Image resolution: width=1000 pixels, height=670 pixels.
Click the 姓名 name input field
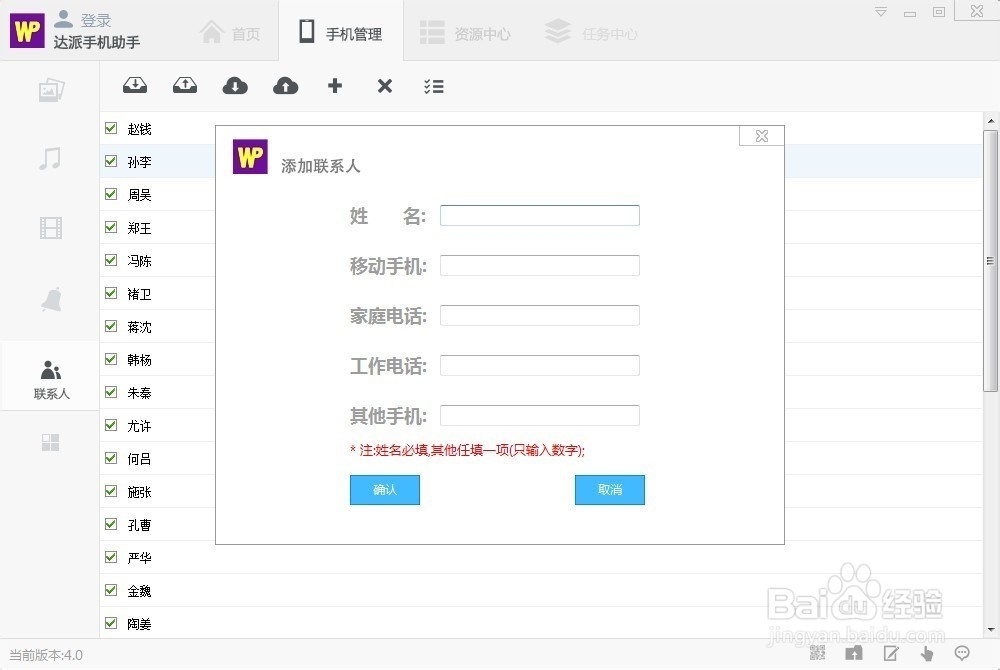tap(539, 215)
